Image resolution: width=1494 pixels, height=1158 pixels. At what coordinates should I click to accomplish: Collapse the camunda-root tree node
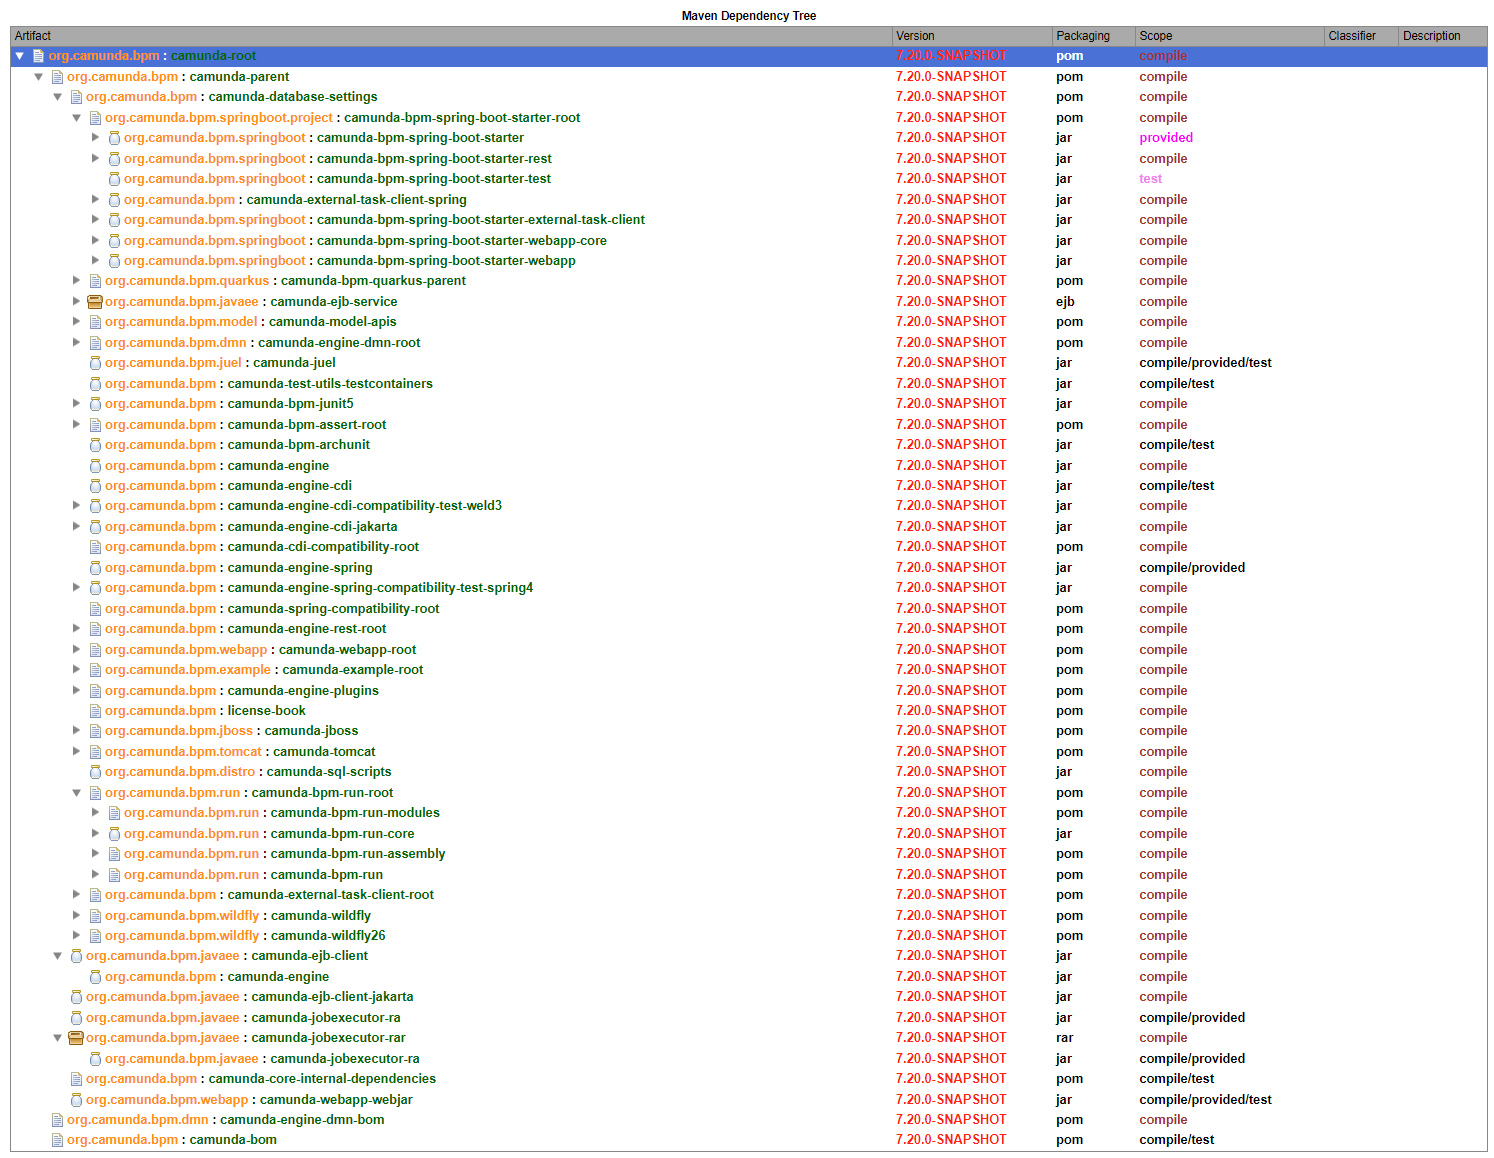19,56
